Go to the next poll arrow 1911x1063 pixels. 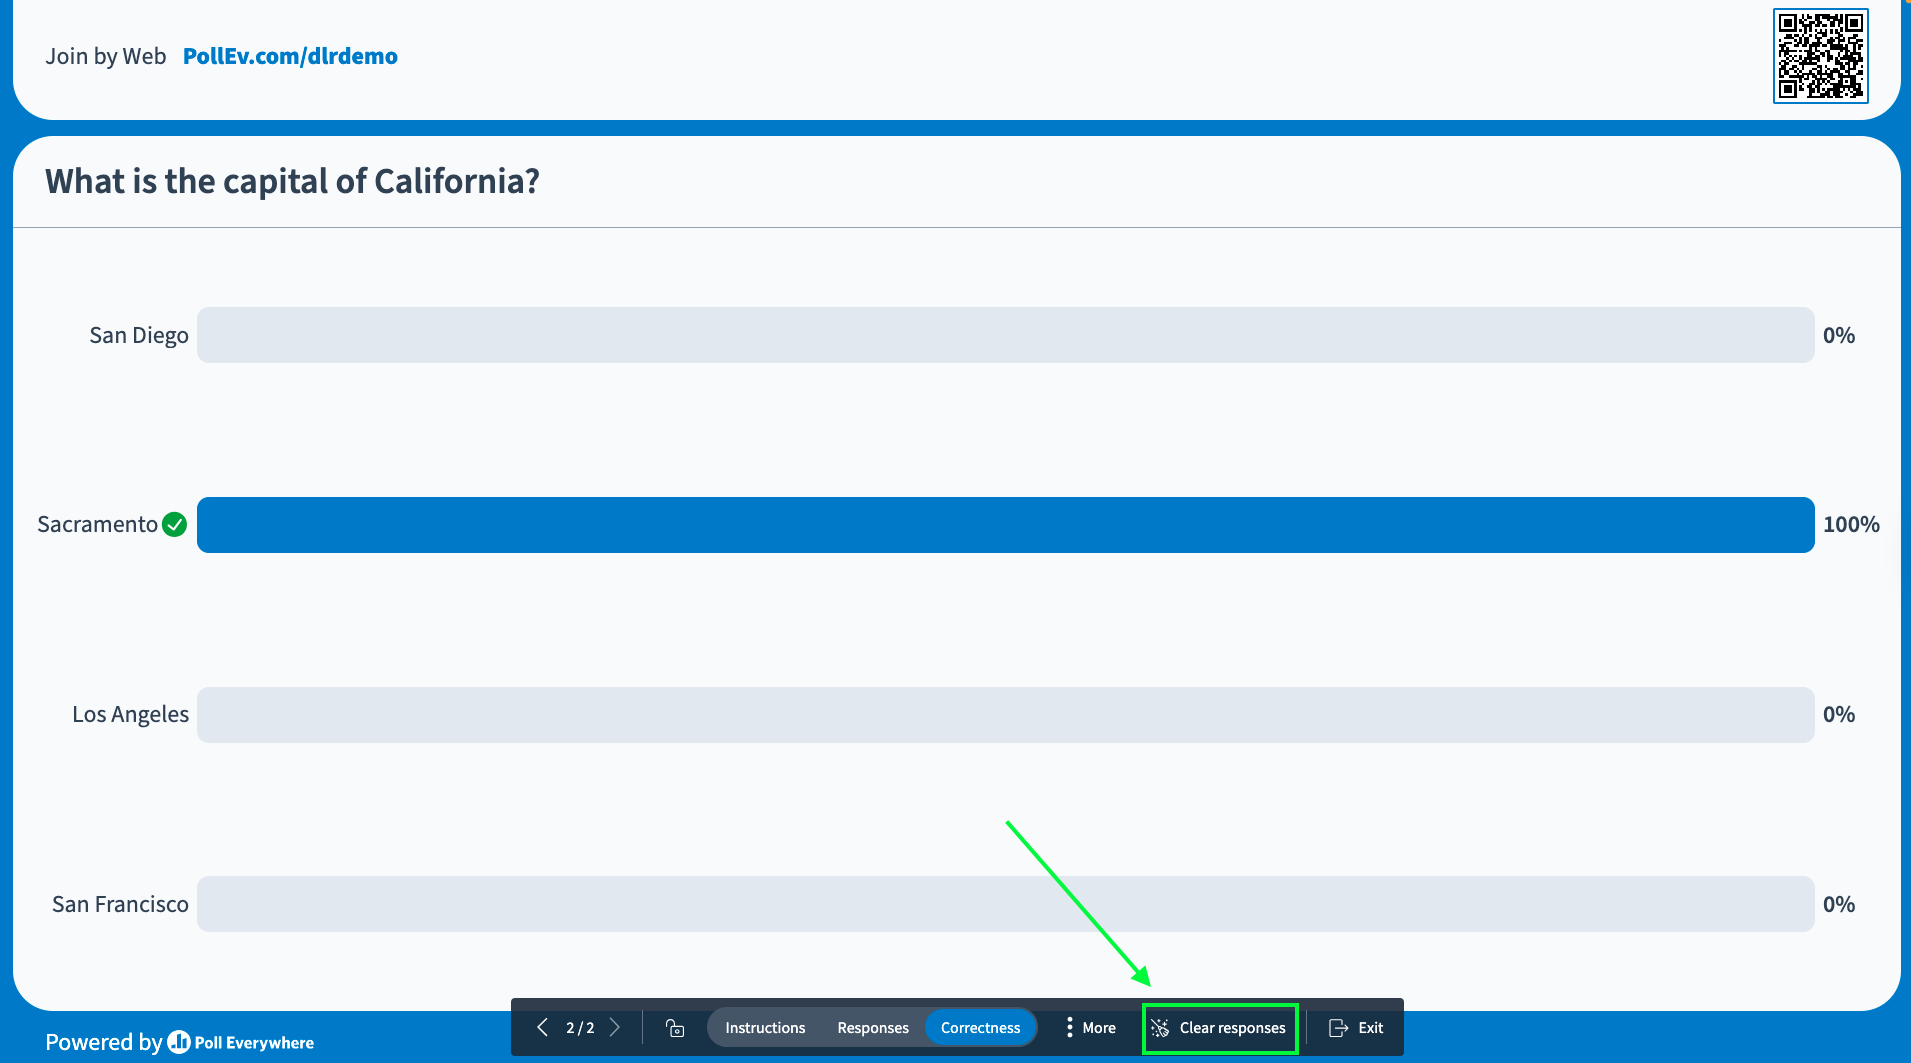tap(615, 1027)
